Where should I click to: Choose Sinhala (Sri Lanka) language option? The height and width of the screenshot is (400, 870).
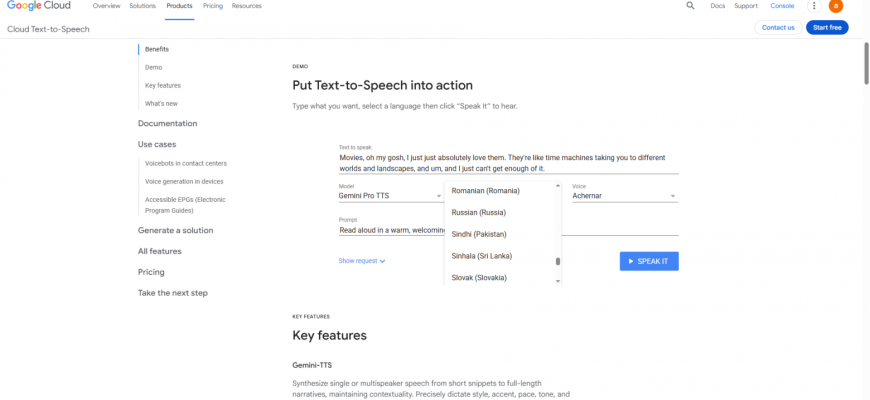pos(482,256)
